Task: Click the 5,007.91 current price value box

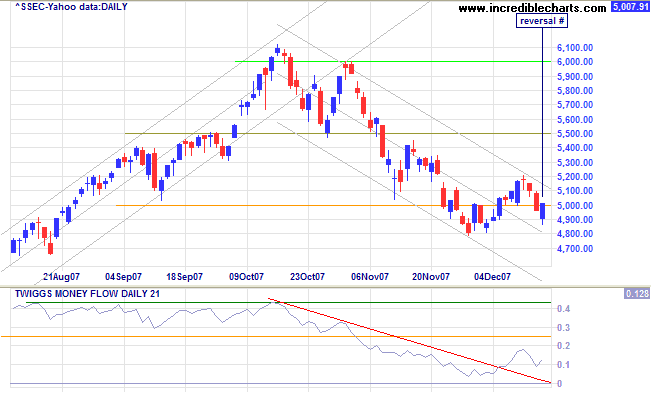Action: click(630, 7)
